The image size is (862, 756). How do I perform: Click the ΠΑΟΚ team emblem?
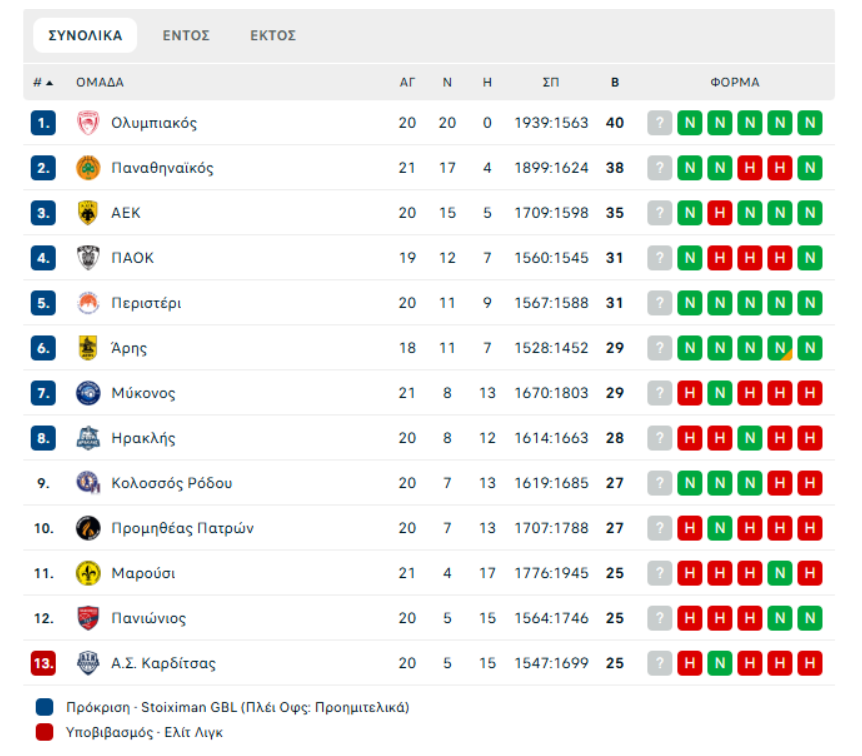[x=88, y=258]
